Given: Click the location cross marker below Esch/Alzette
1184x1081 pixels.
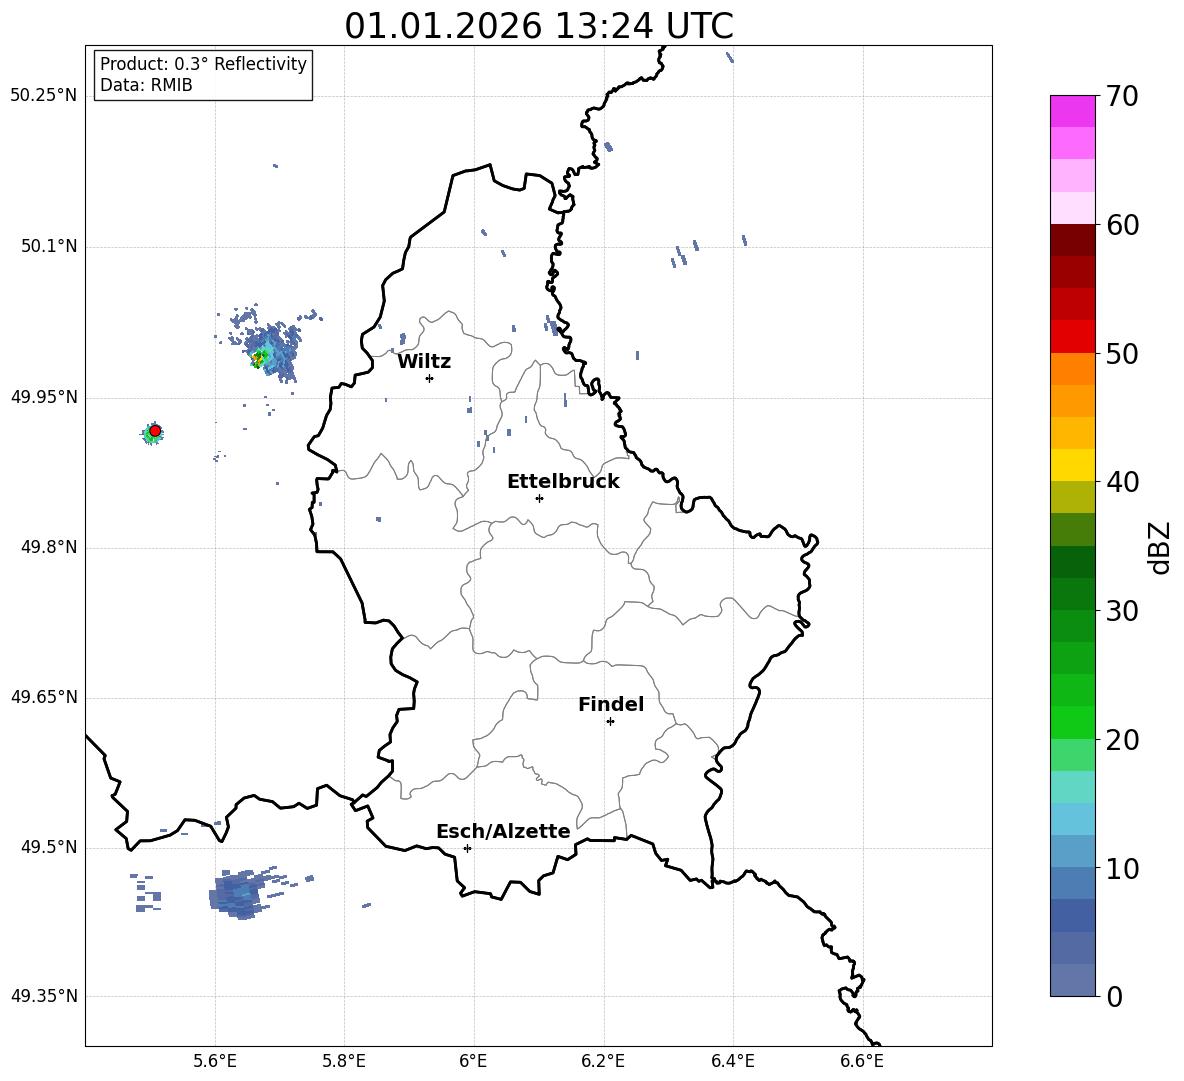Looking at the screenshot, I should pos(467,848).
